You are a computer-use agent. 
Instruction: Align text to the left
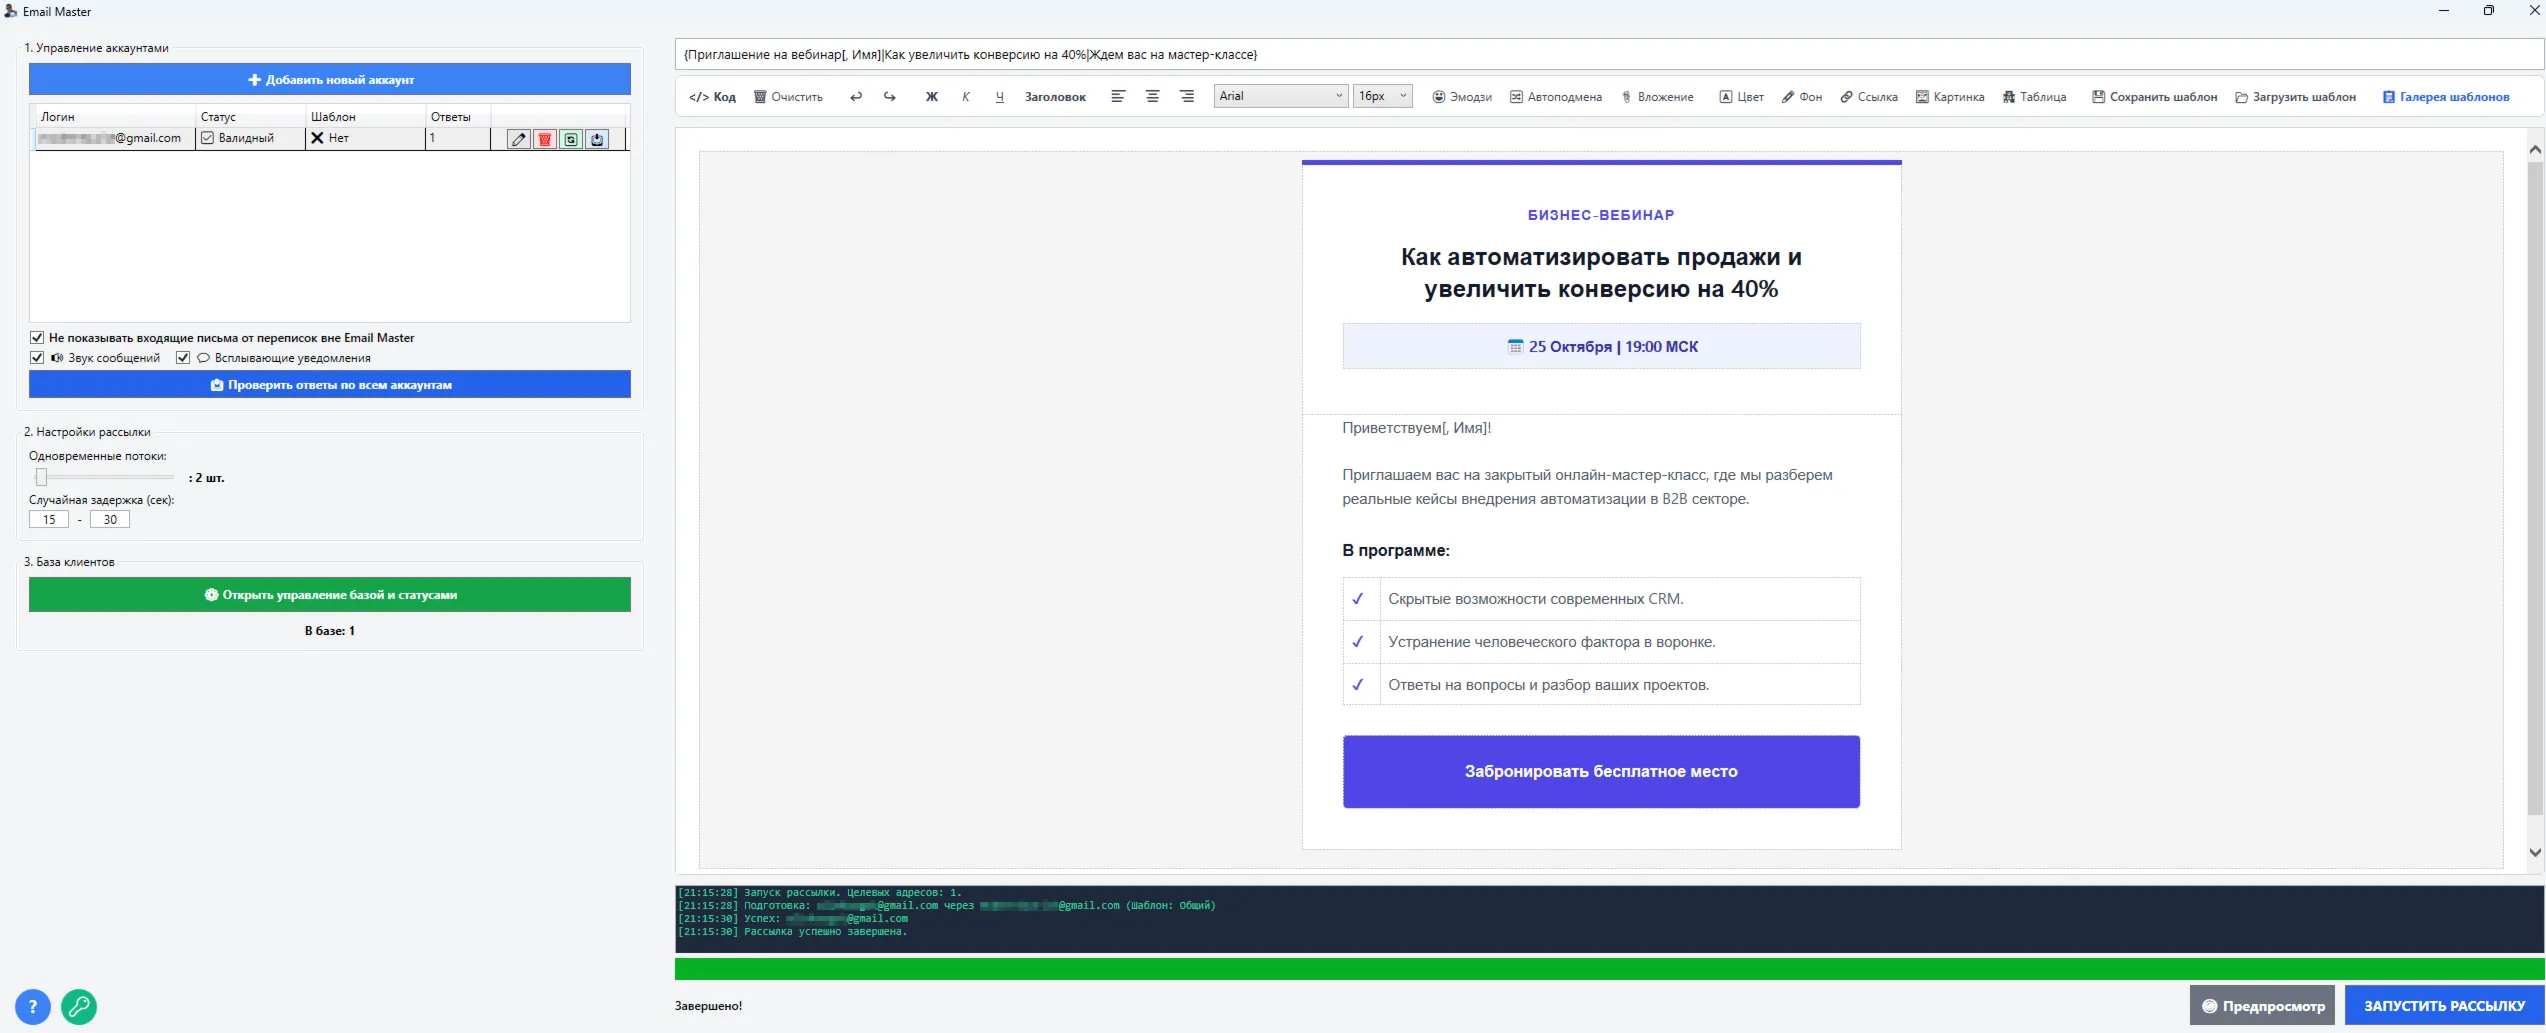pyautogui.click(x=1118, y=97)
